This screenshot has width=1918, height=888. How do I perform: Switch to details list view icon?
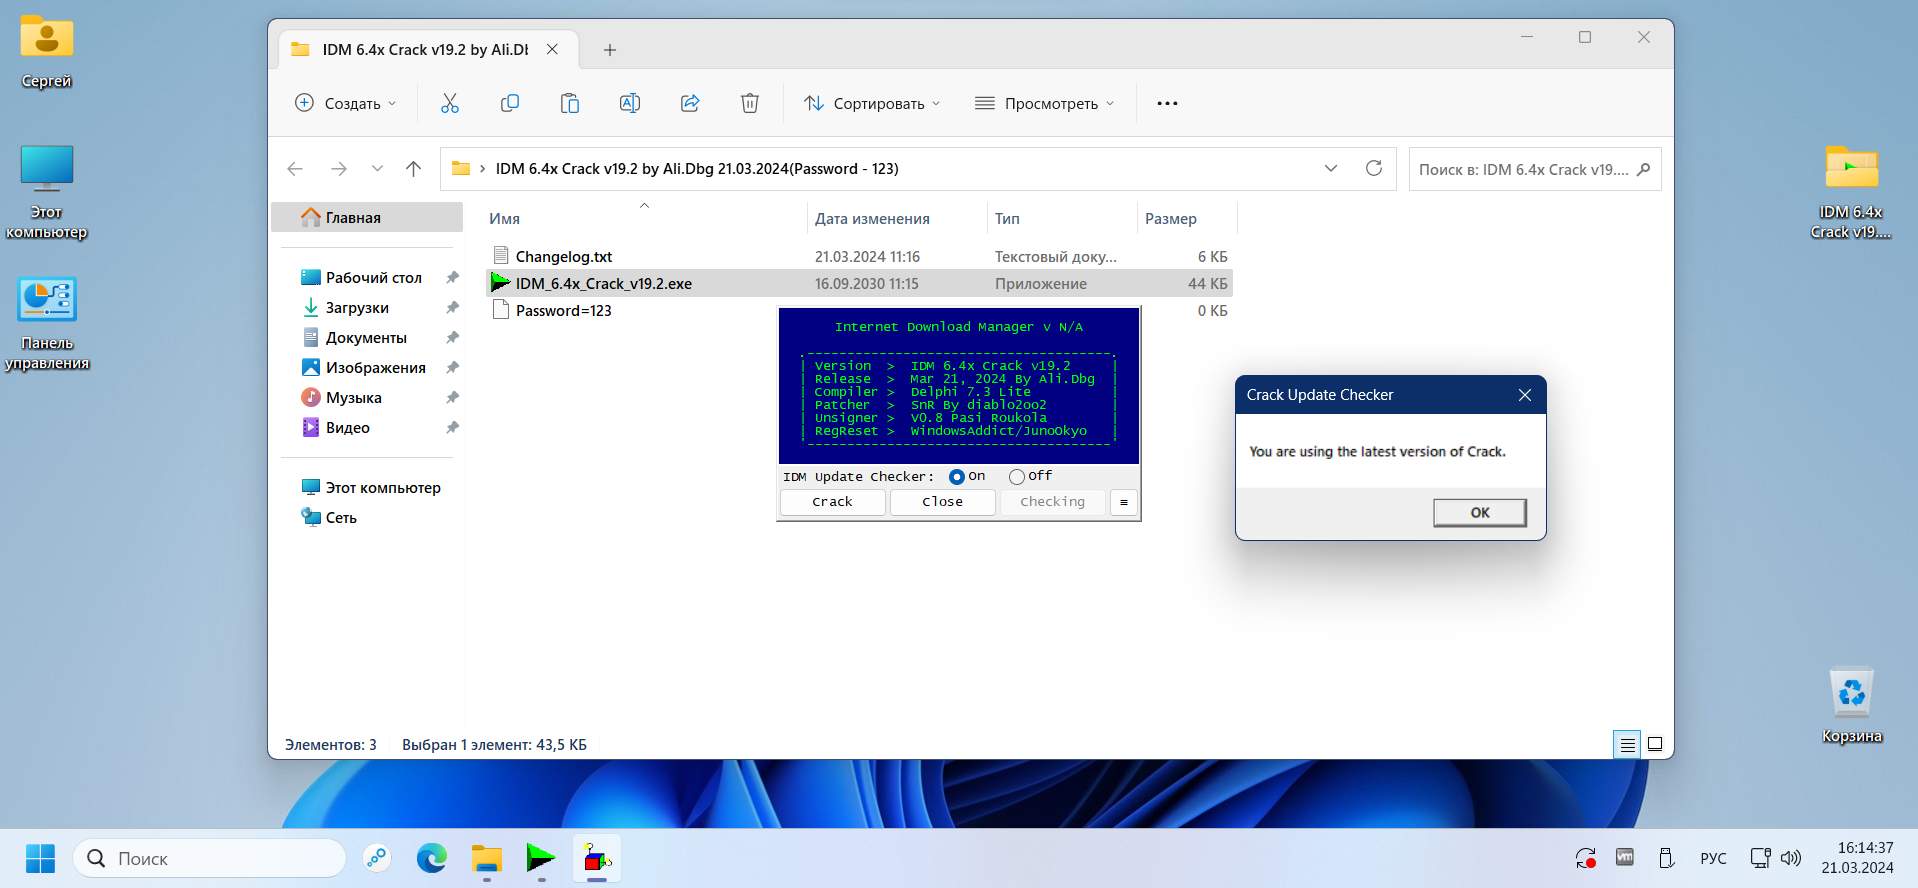pos(1627,744)
